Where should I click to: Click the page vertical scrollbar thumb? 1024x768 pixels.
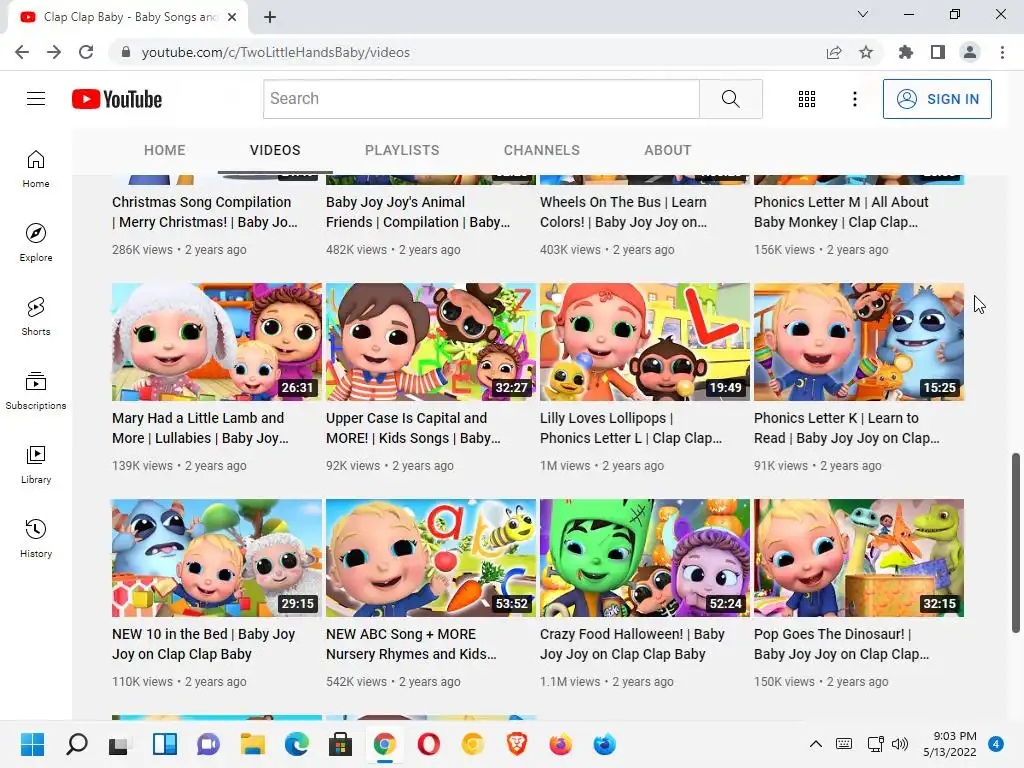pos(1016,543)
